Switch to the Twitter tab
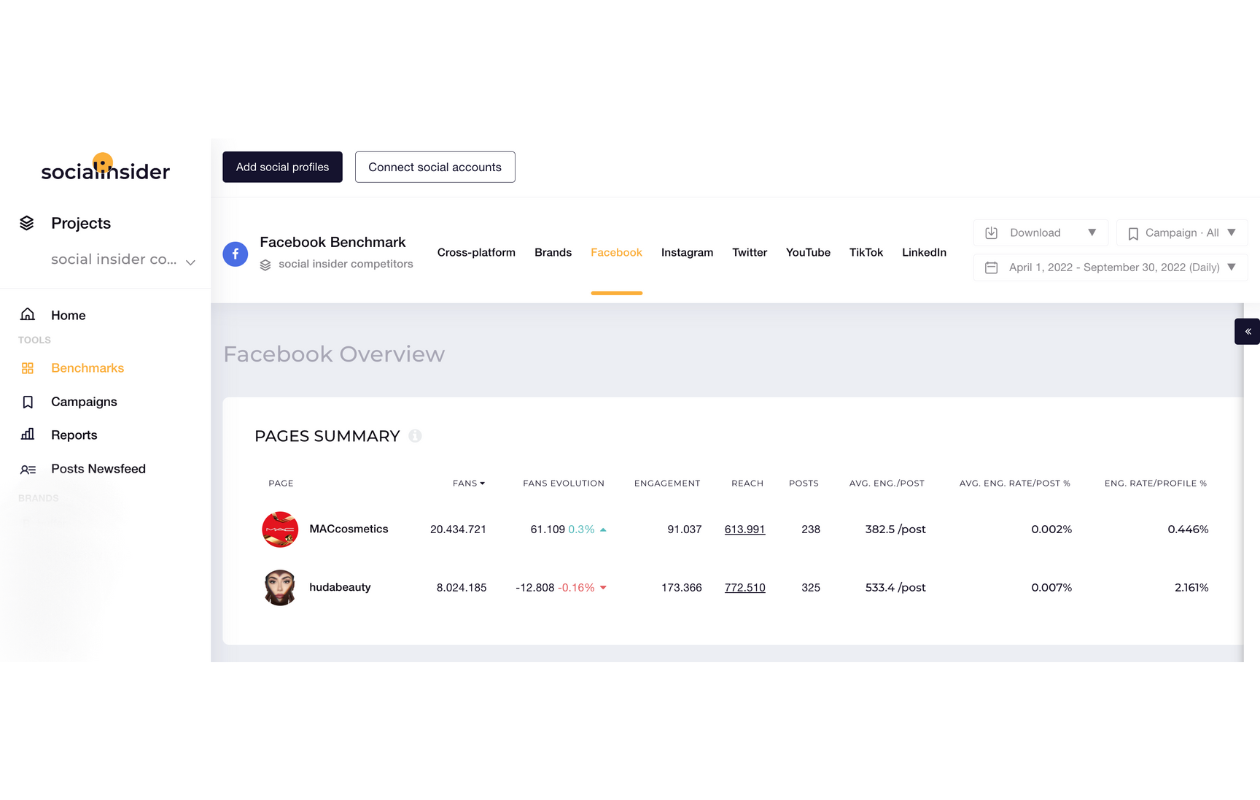1260x800 pixels. coord(749,253)
